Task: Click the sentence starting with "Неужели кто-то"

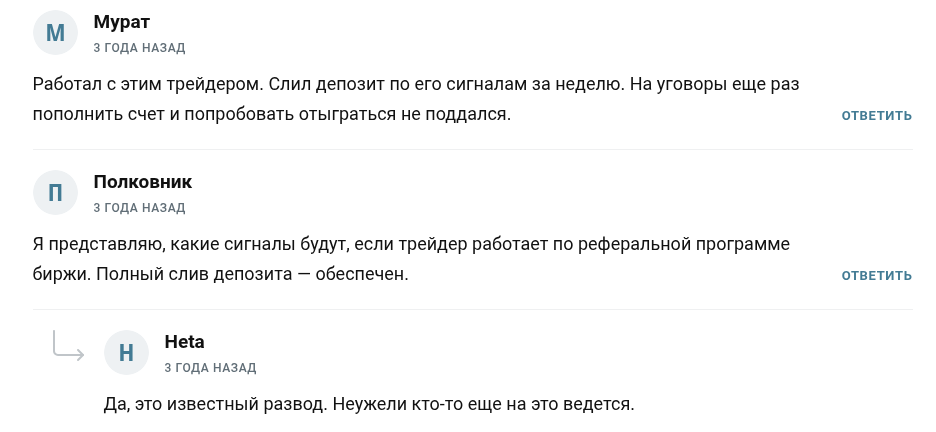Action: click(482, 405)
